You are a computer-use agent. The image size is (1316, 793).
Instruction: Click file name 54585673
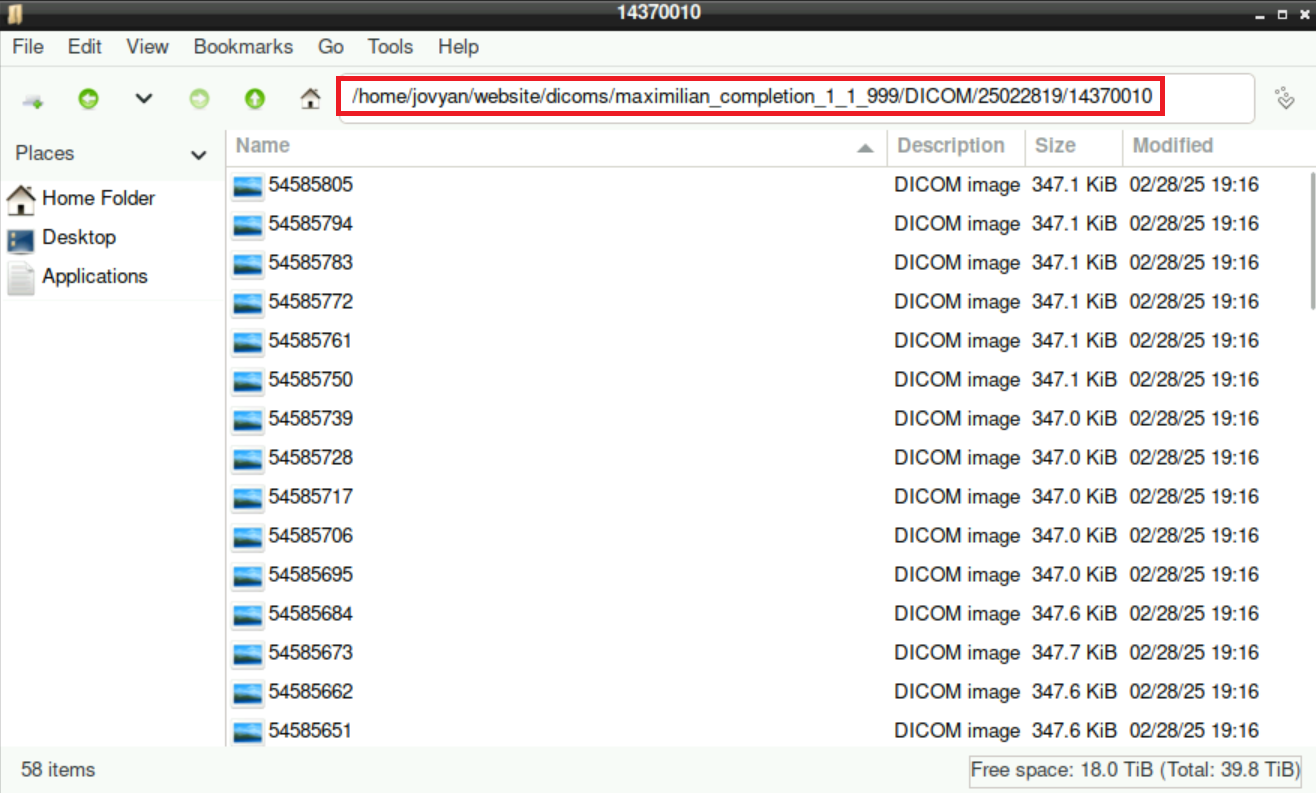tap(310, 653)
